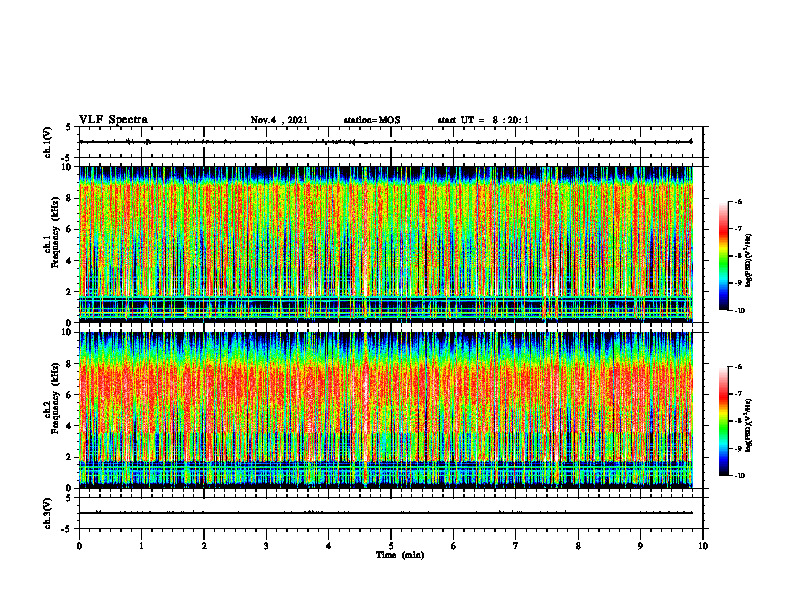Click the "6" kHz tick on ch.1 frequency axis
Screen dimensions: 792x612
[70, 229]
